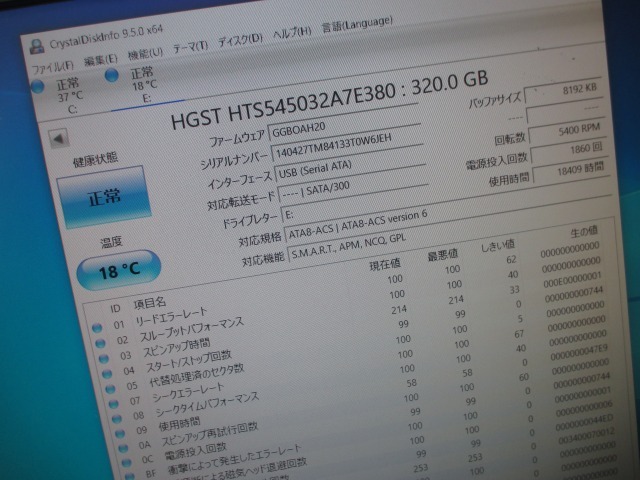
Task: Click status dot for attribute 05 代替処理済のセクタ数
Action: coord(110,389)
